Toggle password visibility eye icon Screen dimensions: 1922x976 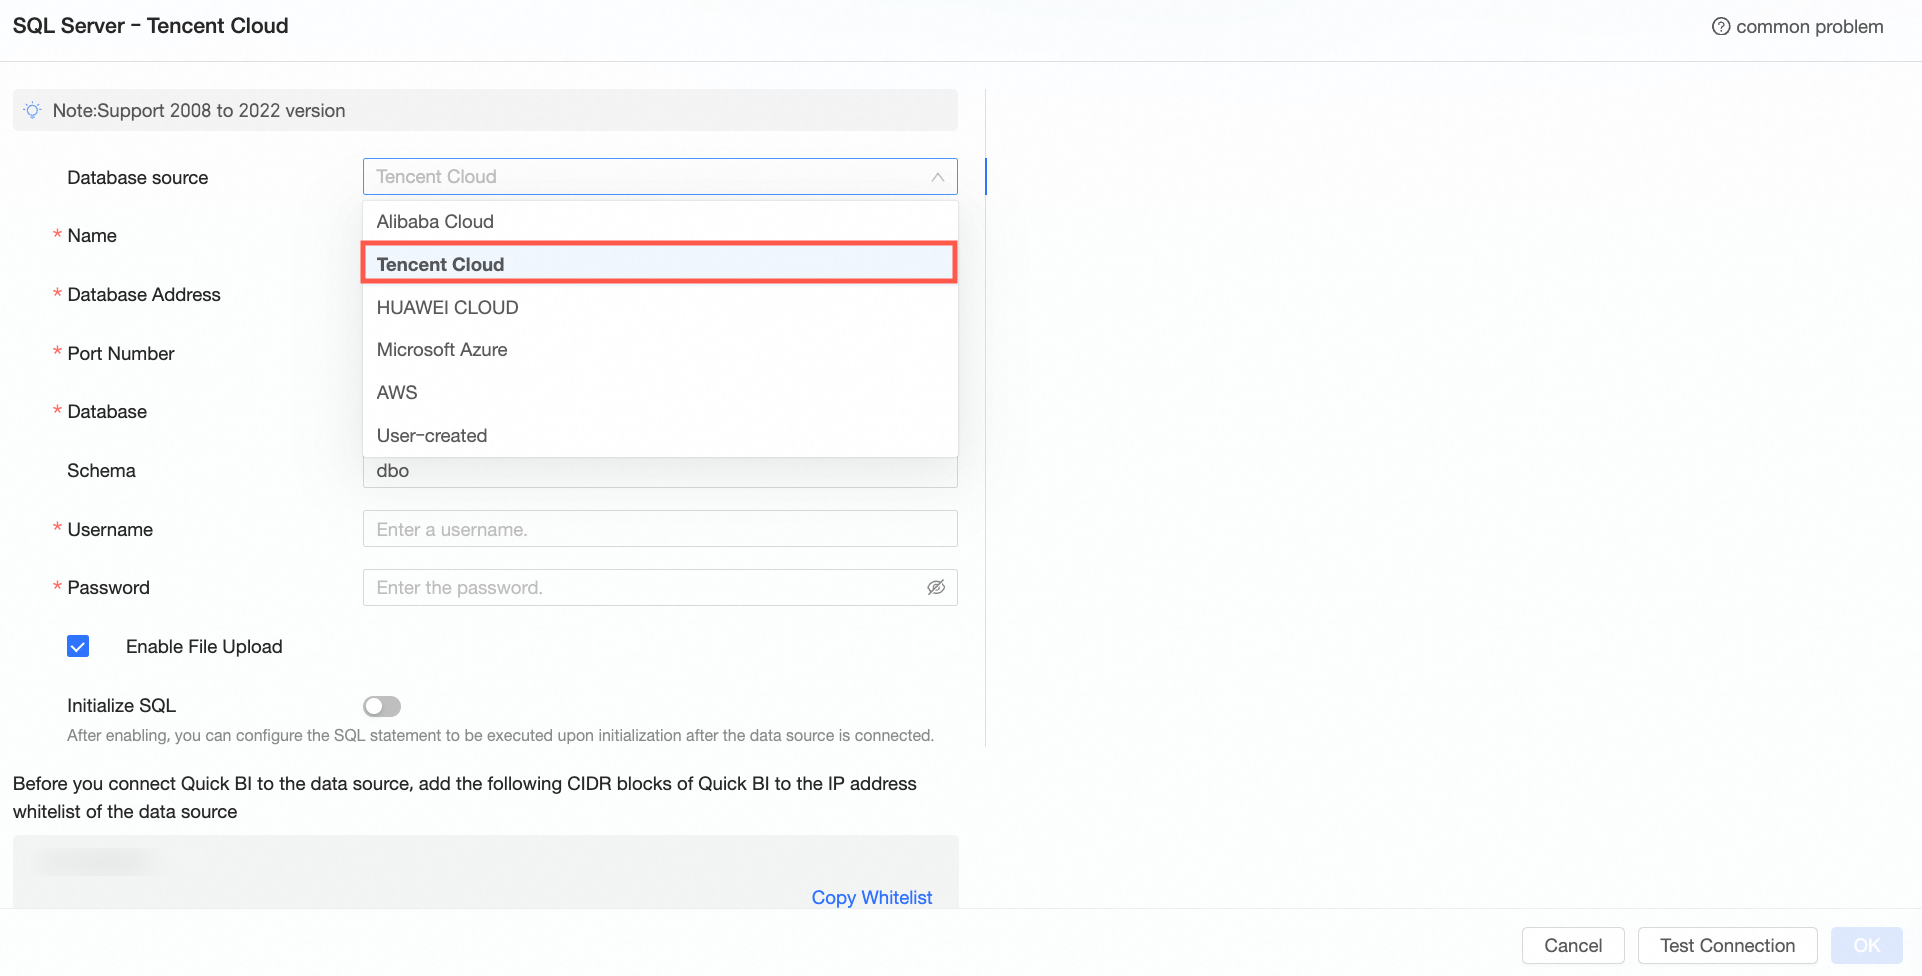click(x=936, y=588)
